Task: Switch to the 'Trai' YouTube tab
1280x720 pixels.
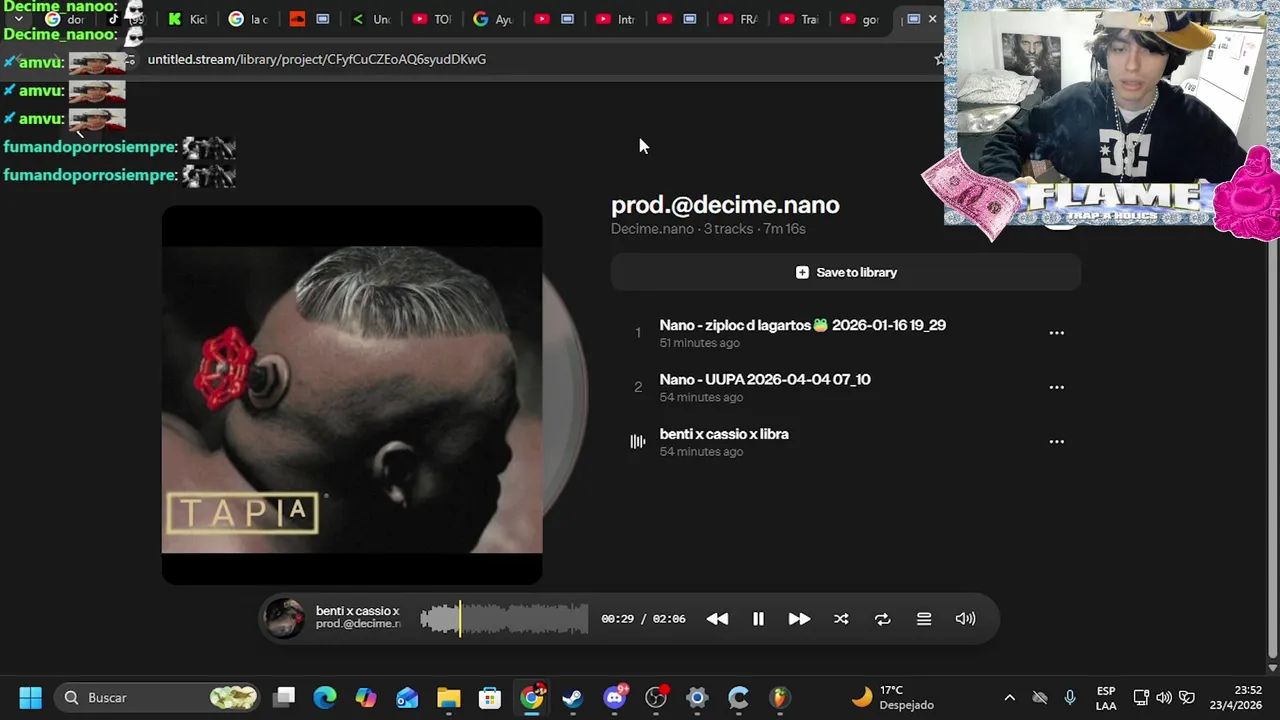Action: 798,19
